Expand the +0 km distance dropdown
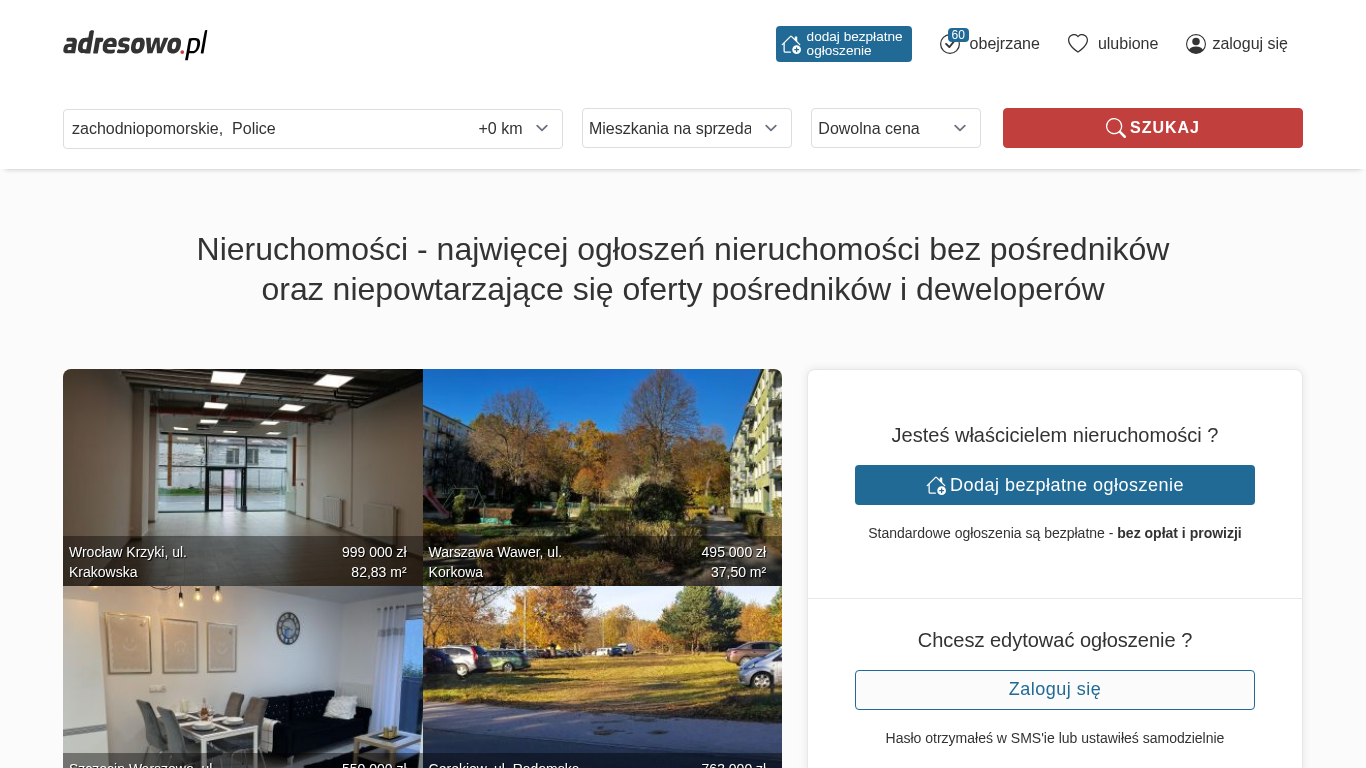Image resolution: width=1366 pixels, height=768 pixels. [514, 128]
